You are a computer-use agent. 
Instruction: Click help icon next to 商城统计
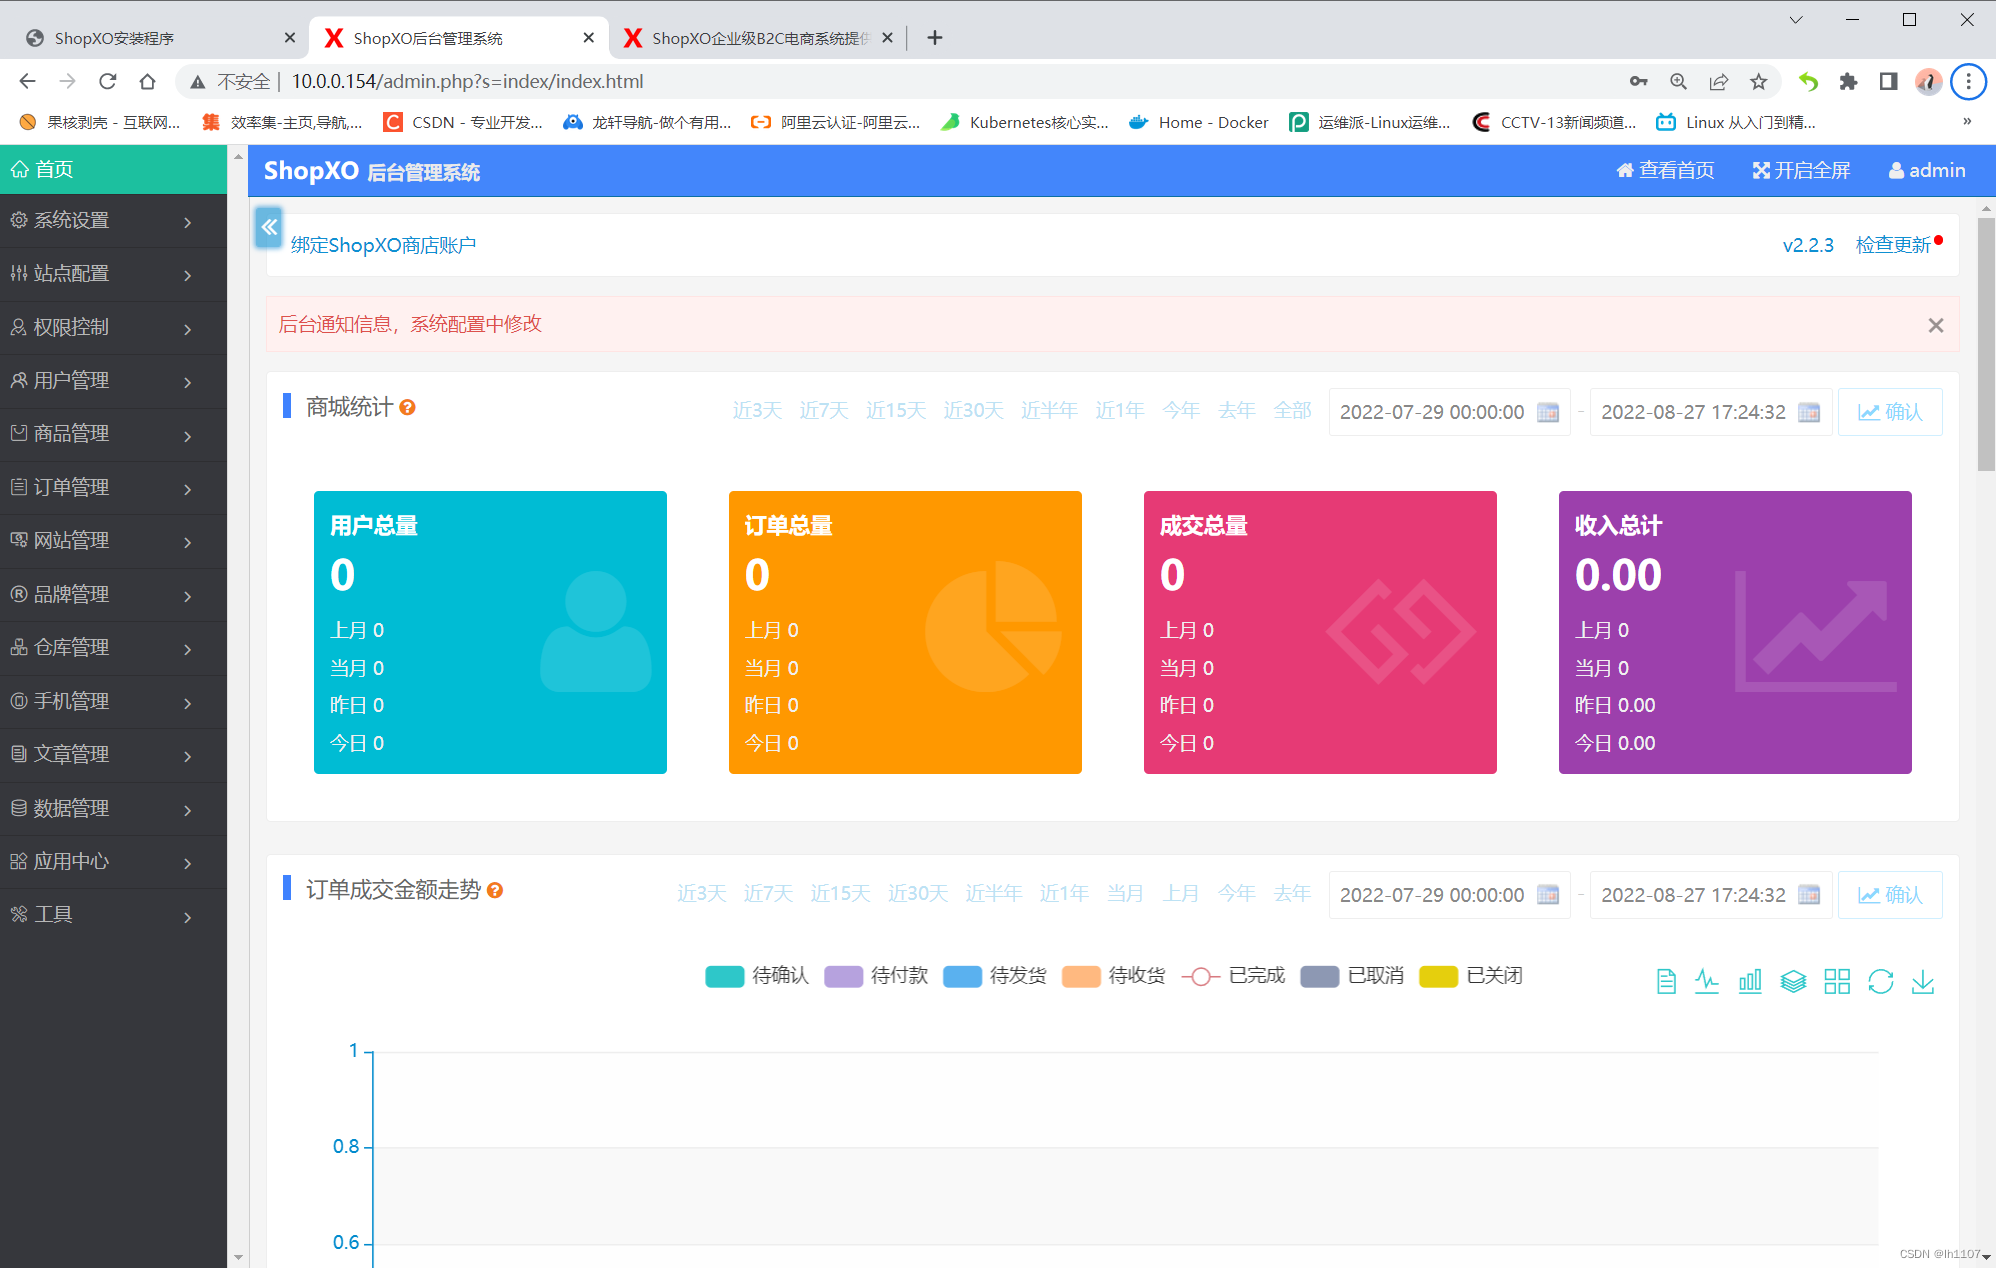tap(407, 407)
